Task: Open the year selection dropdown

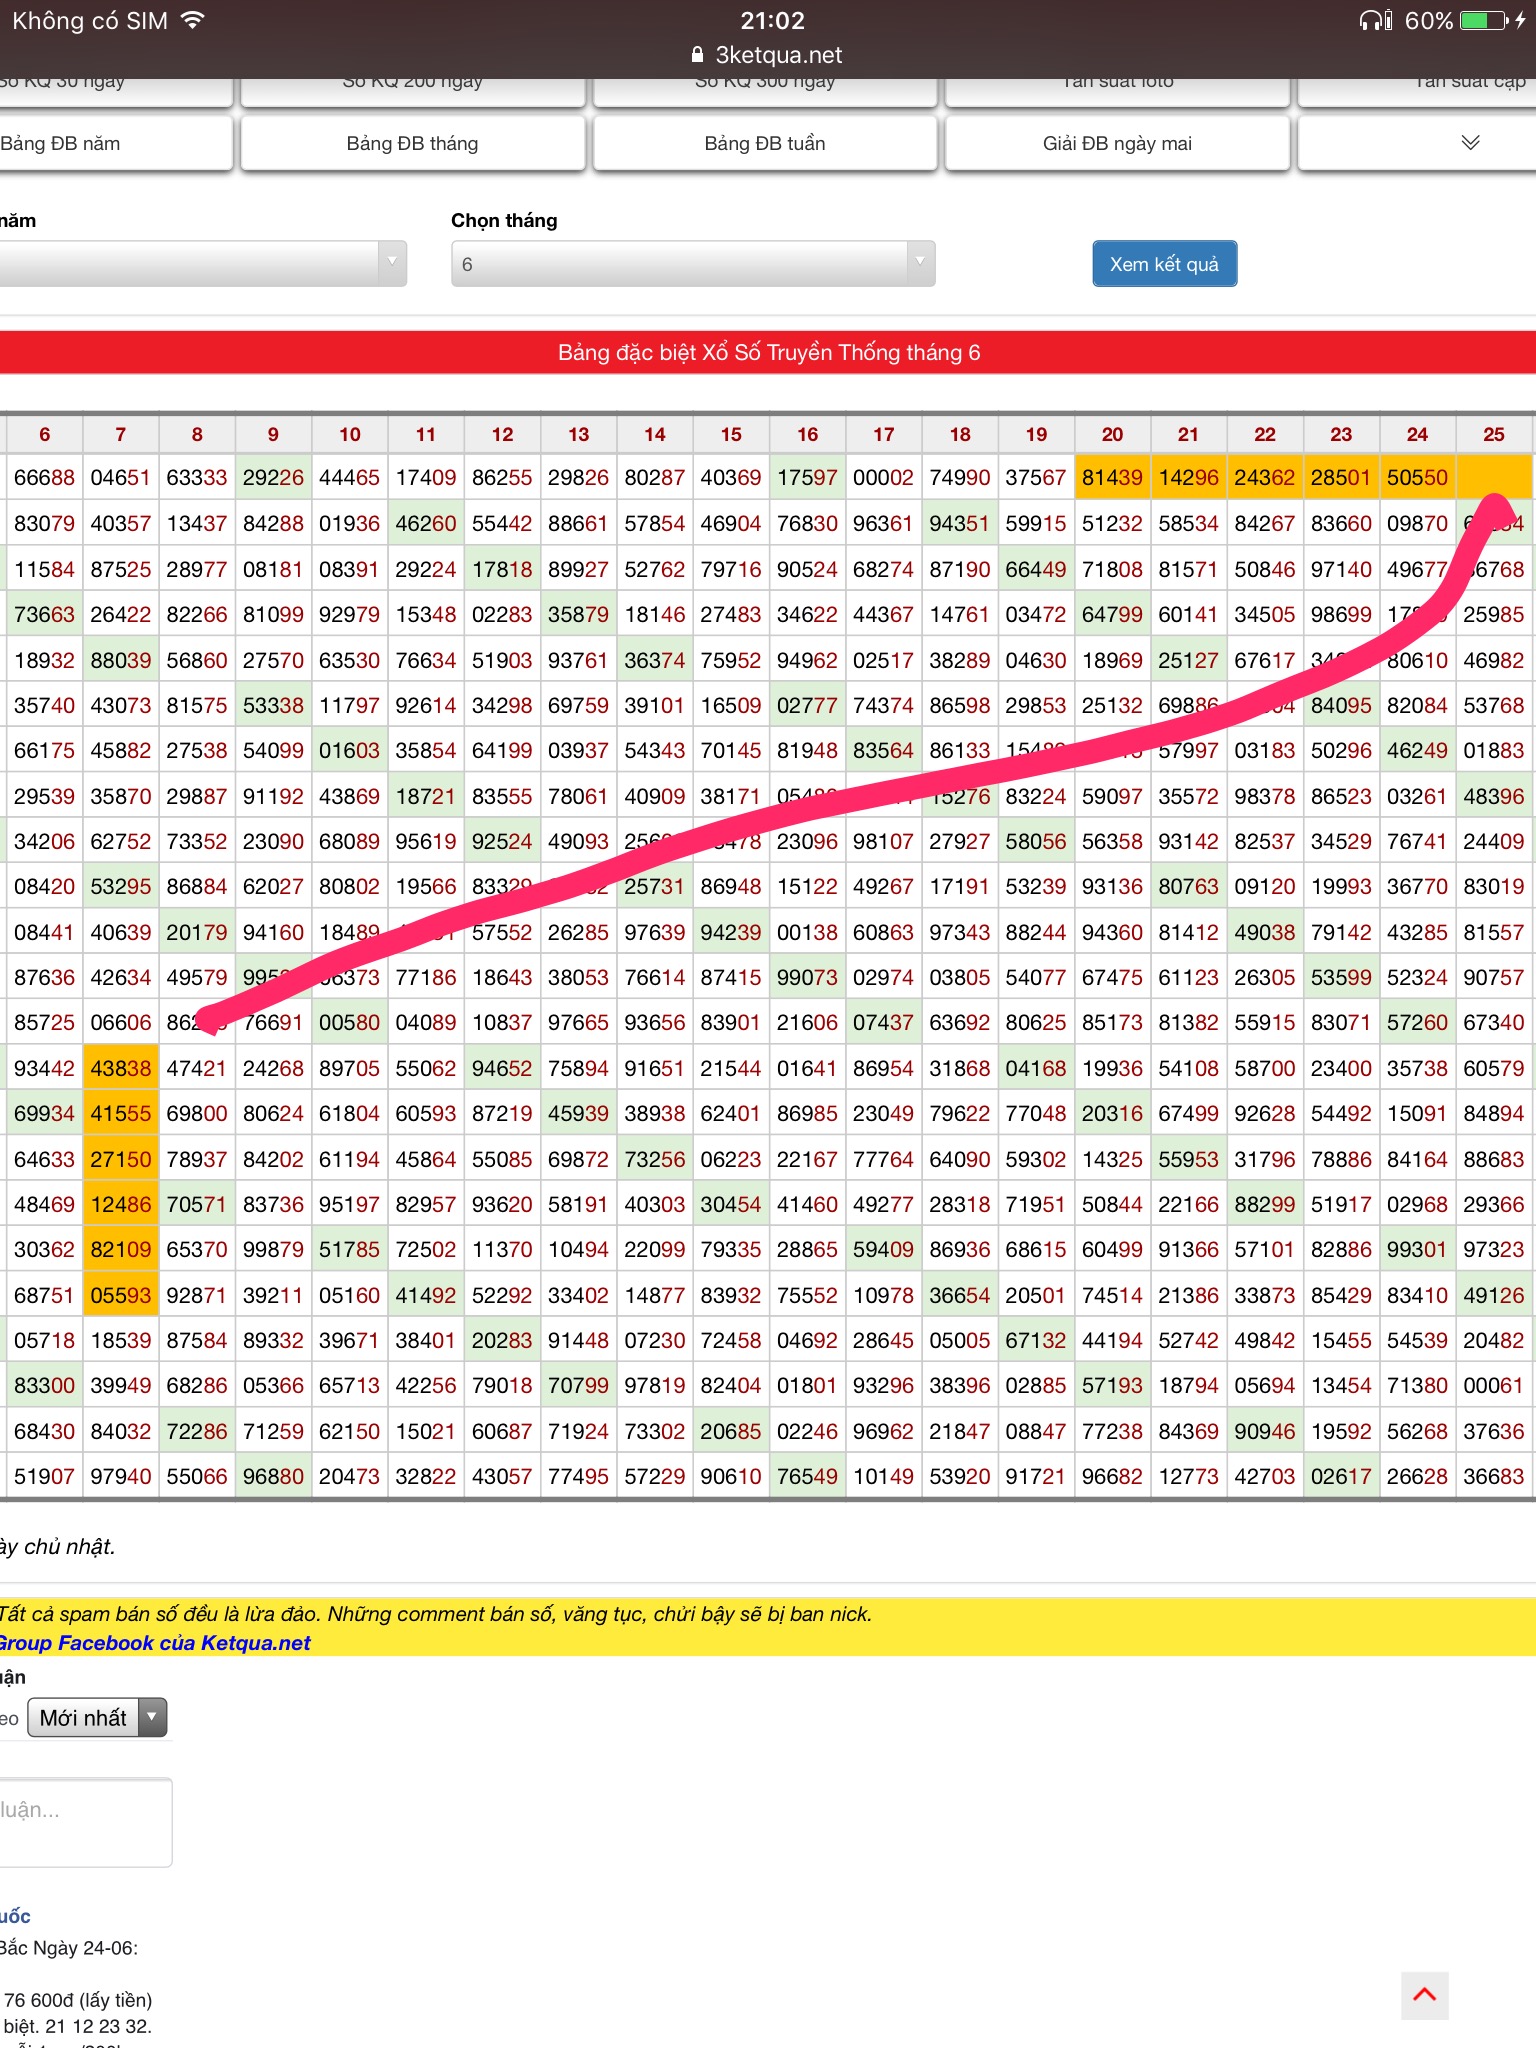Action: pos(200,264)
